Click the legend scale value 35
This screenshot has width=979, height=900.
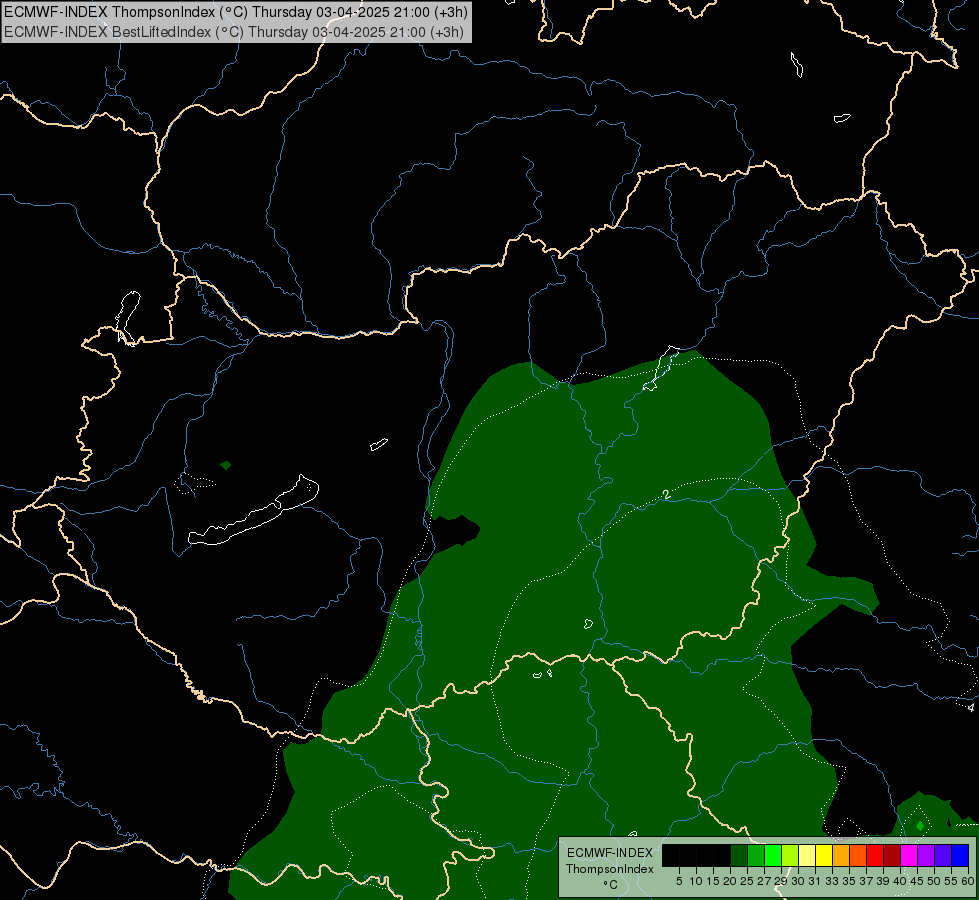pos(849,881)
